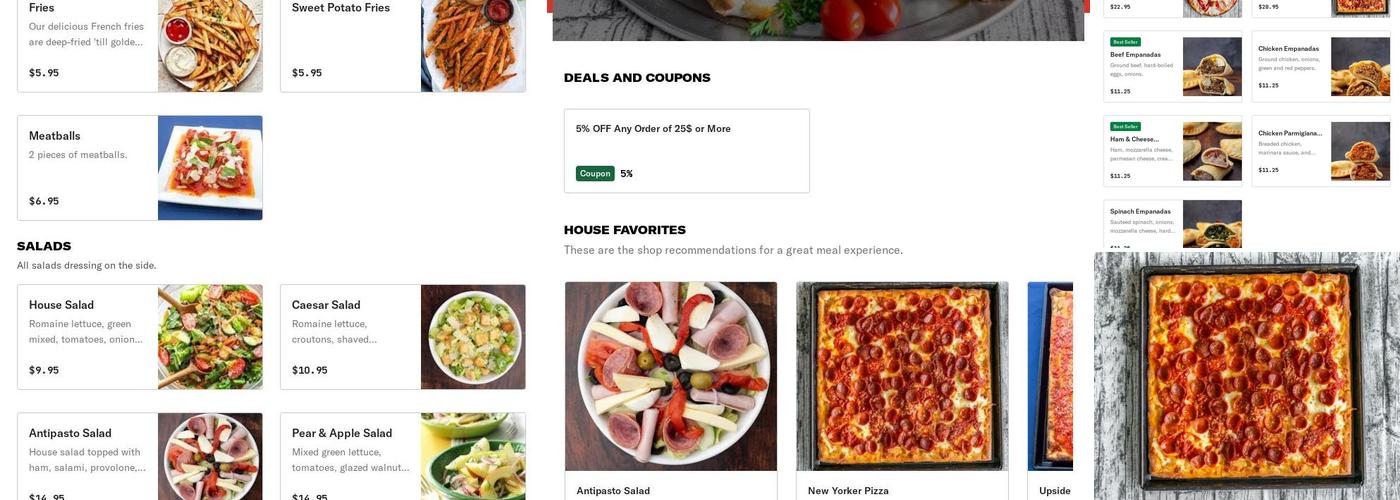This screenshot has height=500, width=1400.
Task: Click the House Salad photo thumbnail
Action: click(210, 337)
